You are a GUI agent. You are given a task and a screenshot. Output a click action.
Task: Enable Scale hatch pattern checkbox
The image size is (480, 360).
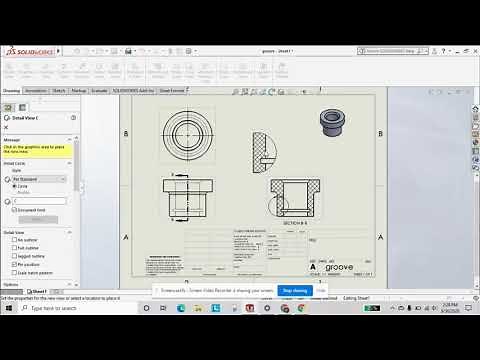[x=14, y=273]
